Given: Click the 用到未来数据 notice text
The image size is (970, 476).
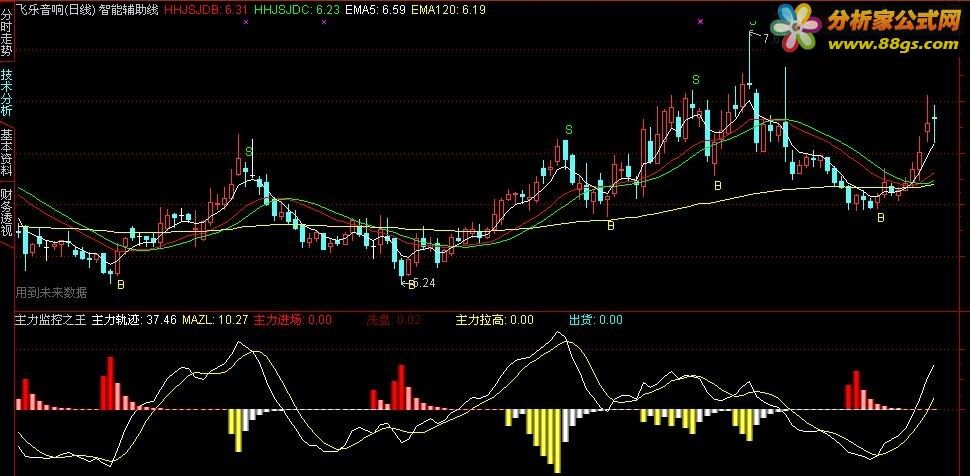Looking at the screenshot, I should 51,293.
